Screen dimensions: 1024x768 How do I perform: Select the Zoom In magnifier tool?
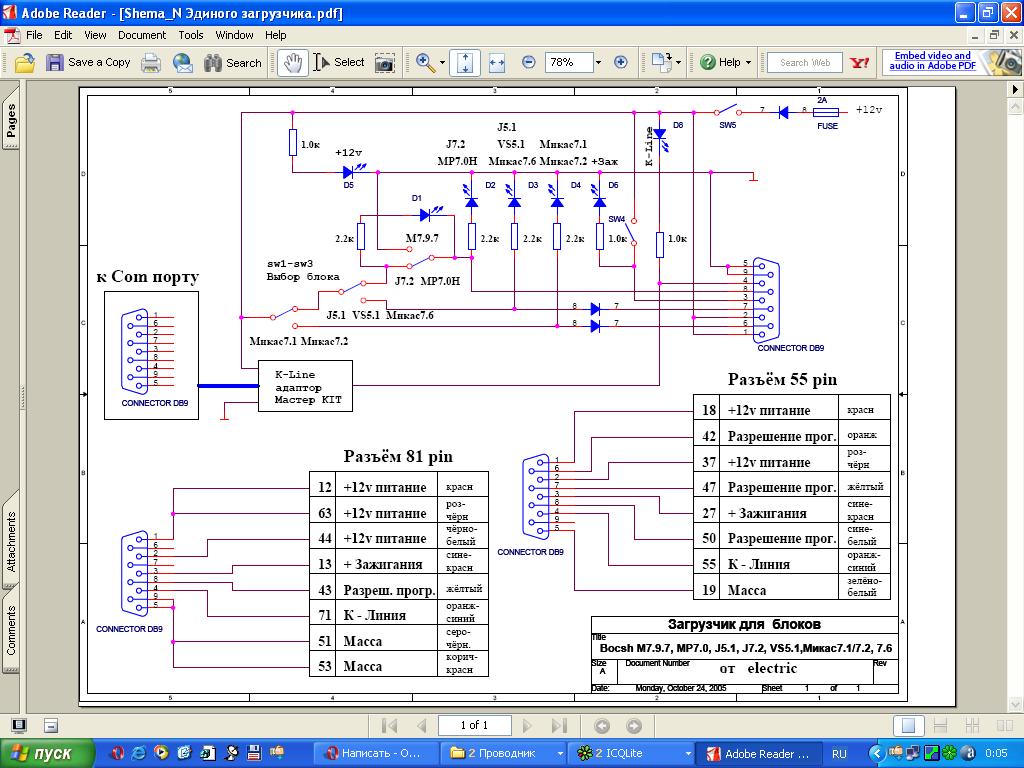[x=425, y=63]
